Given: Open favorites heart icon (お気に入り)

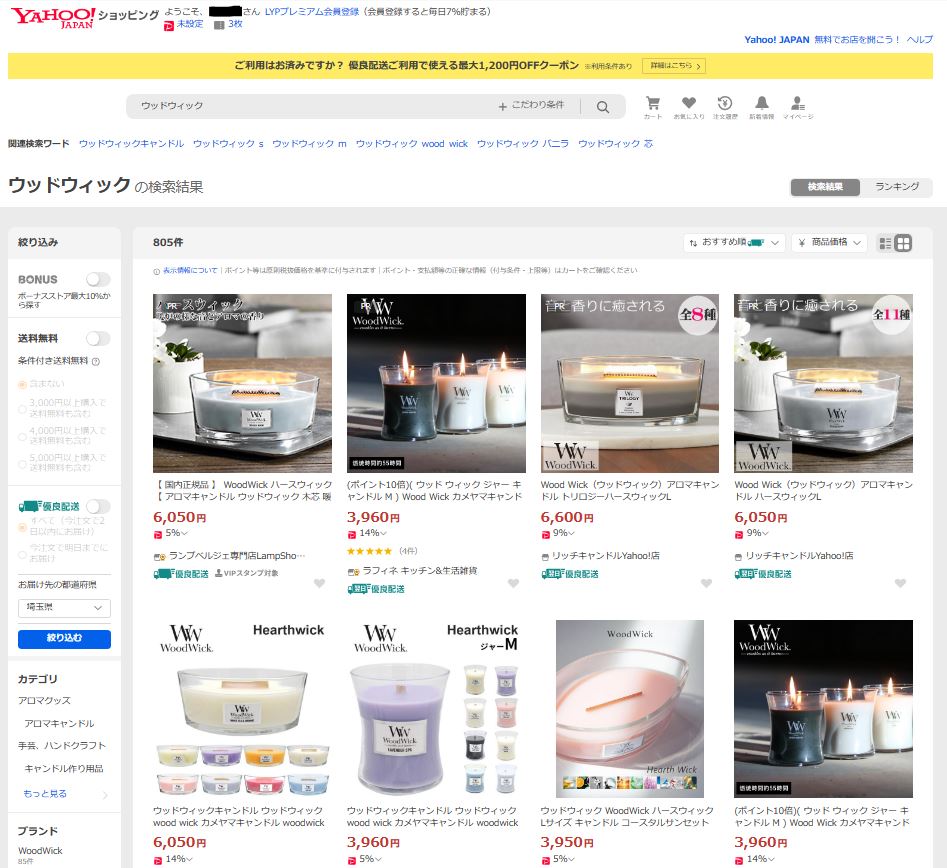Looking at the screenshot, I should [x=688, y=104].
